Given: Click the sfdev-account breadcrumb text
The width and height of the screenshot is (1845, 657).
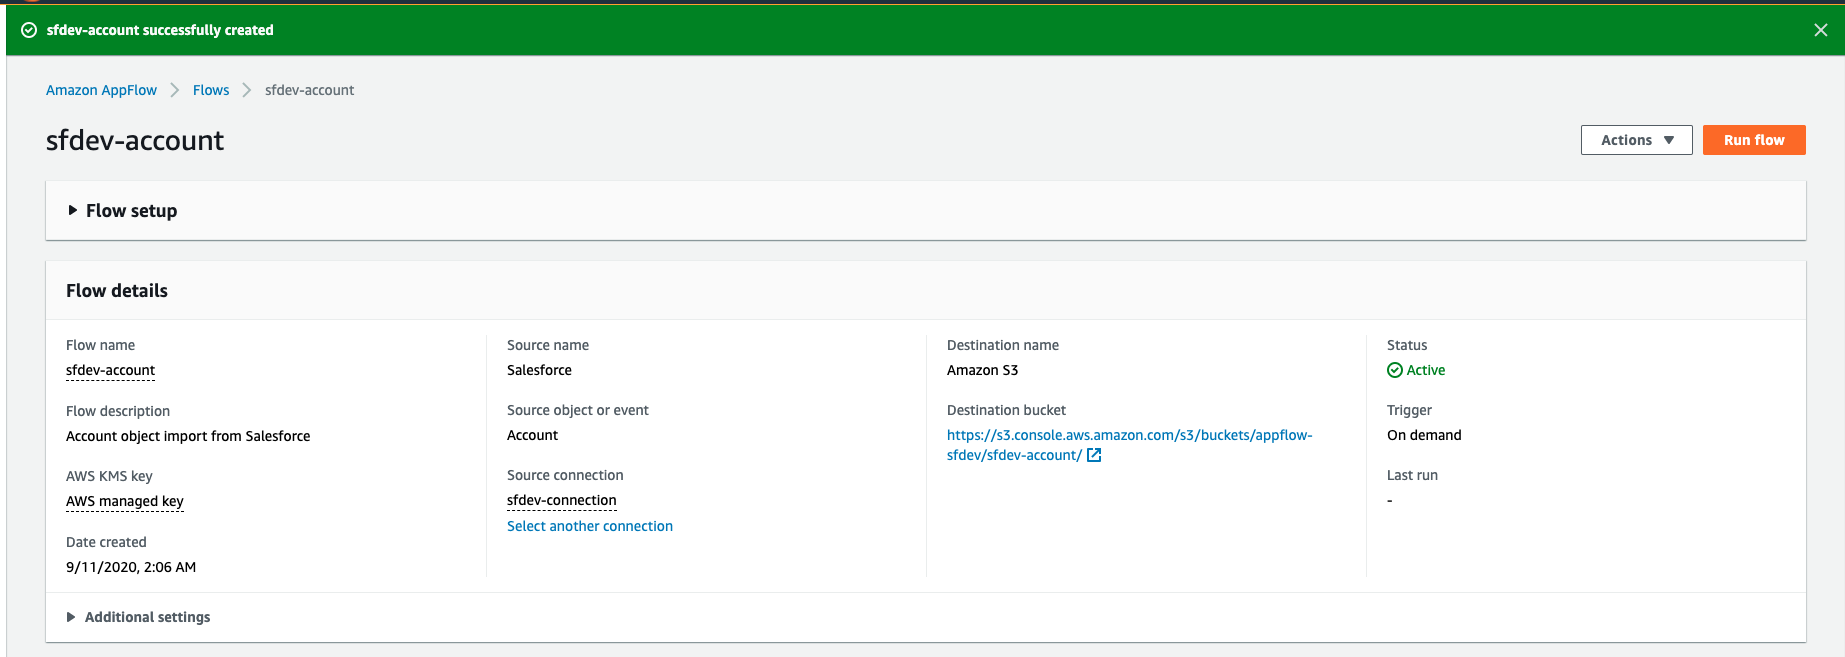Looking at the screenshot, I should pos(309,90).
